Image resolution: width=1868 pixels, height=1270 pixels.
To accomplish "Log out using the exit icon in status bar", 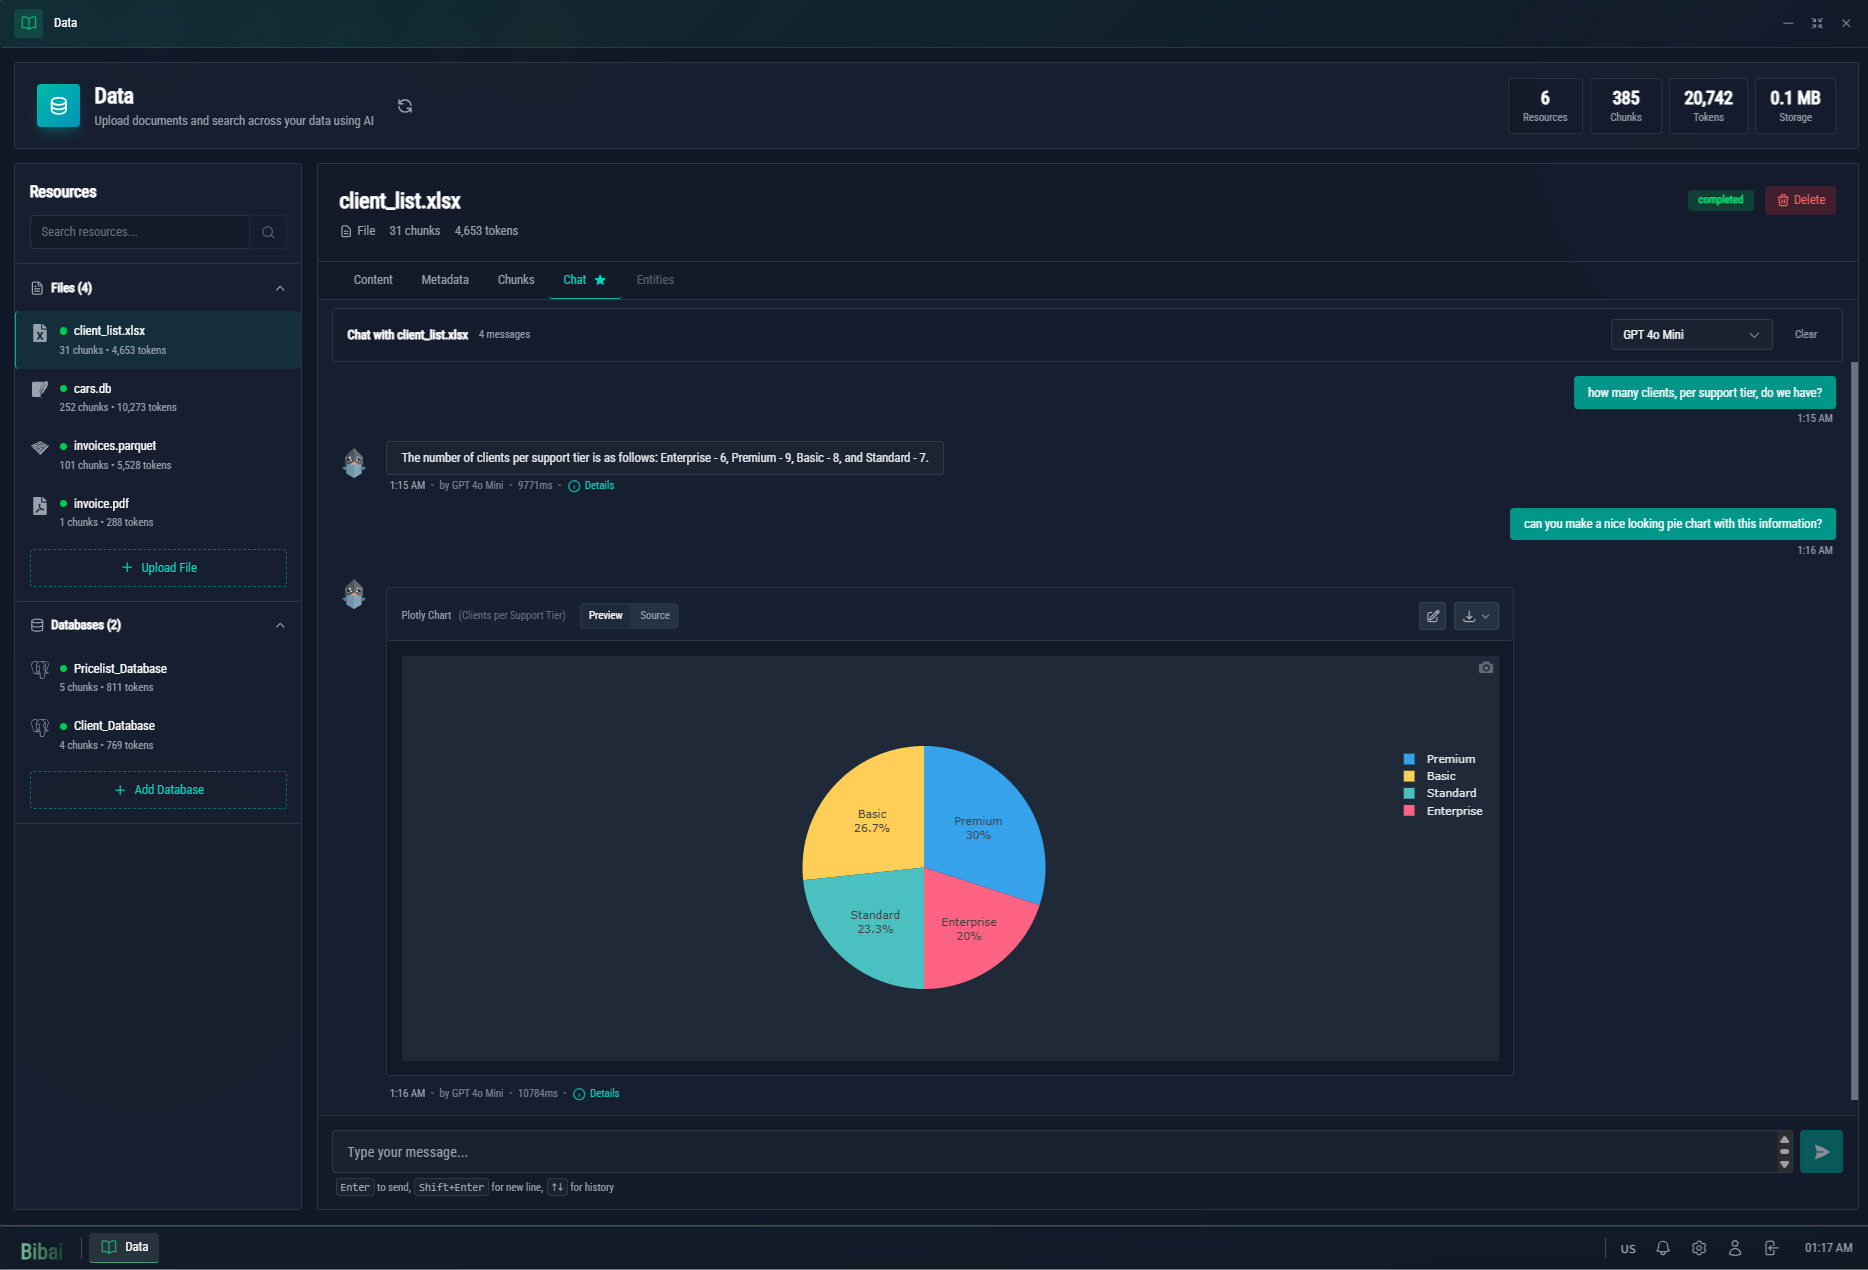I will coord(1771,1248).
